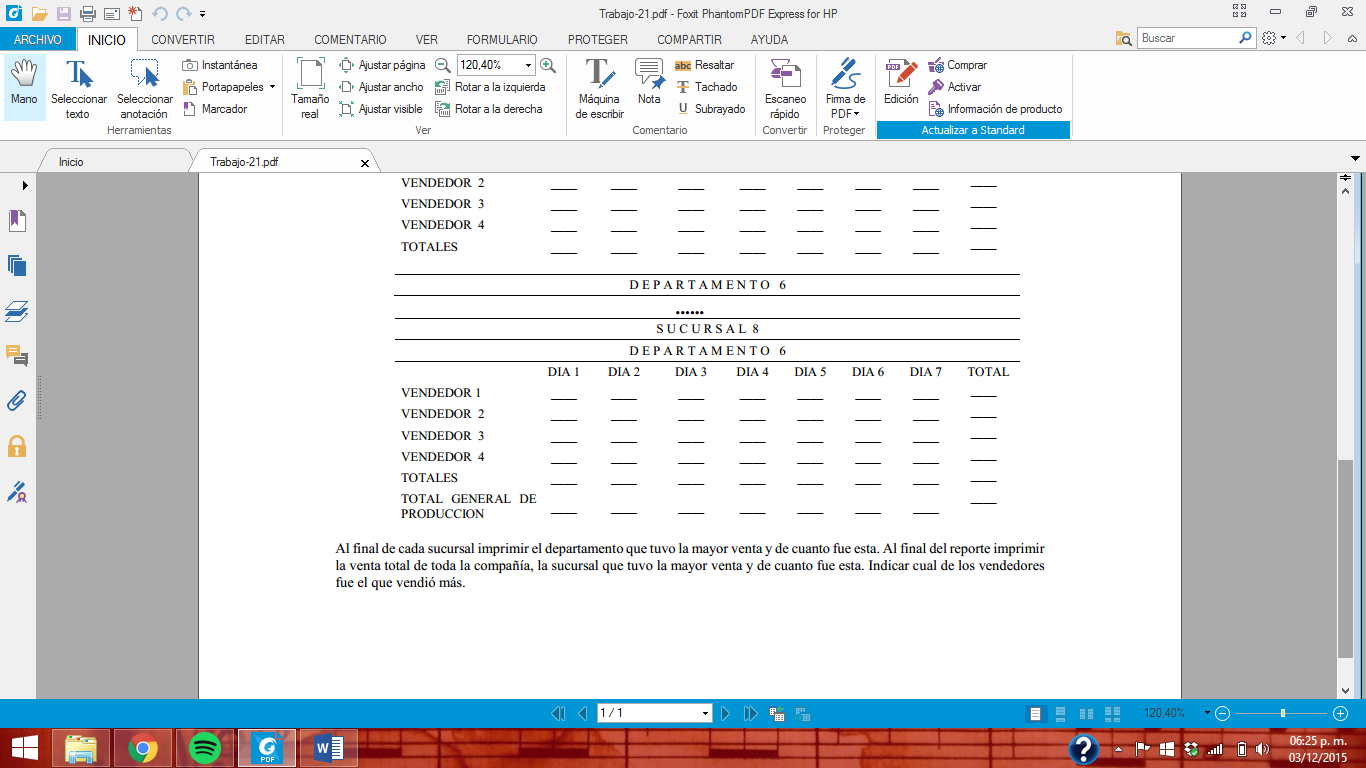The width and height of the screenshot is (1366, 768).
Task: Open the comments side panel
Action: 17,356
